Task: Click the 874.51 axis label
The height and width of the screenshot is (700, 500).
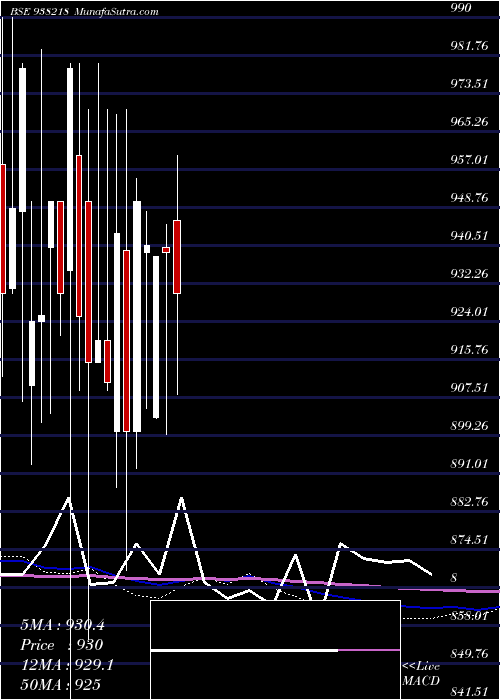Action: click(469, 540)
